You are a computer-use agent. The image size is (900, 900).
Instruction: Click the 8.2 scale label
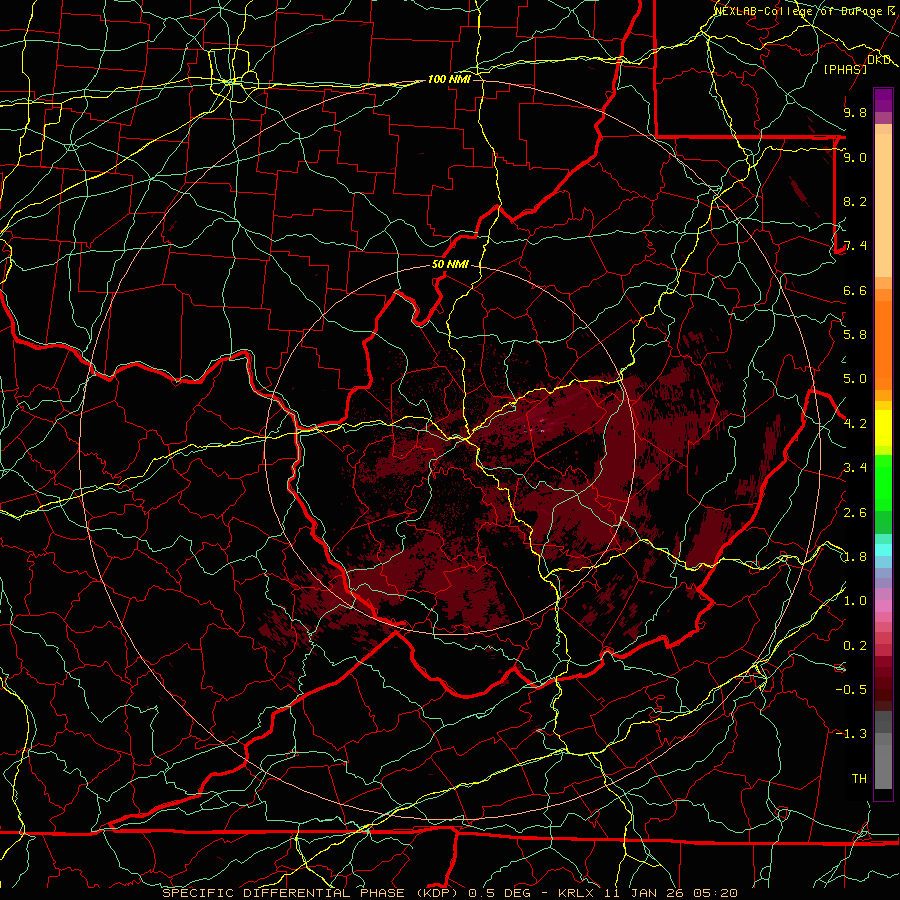coord(855,201)
